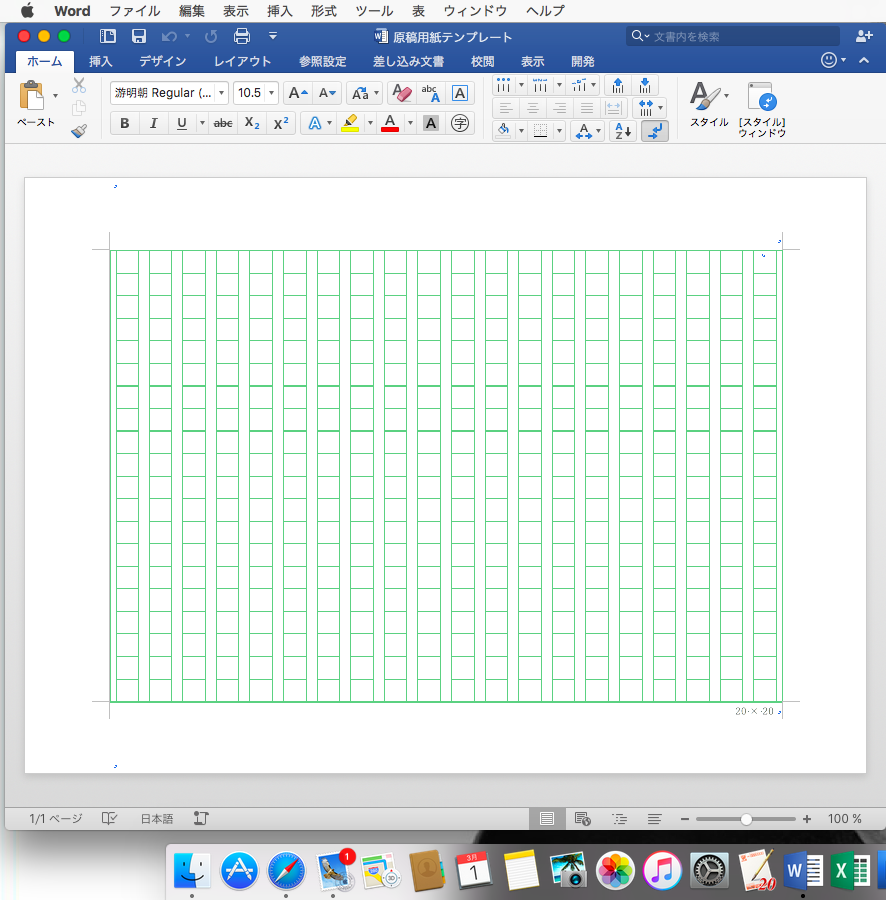Toggle Italic formatting
Screen dimensions: 886x900
[x=153, y=124]
